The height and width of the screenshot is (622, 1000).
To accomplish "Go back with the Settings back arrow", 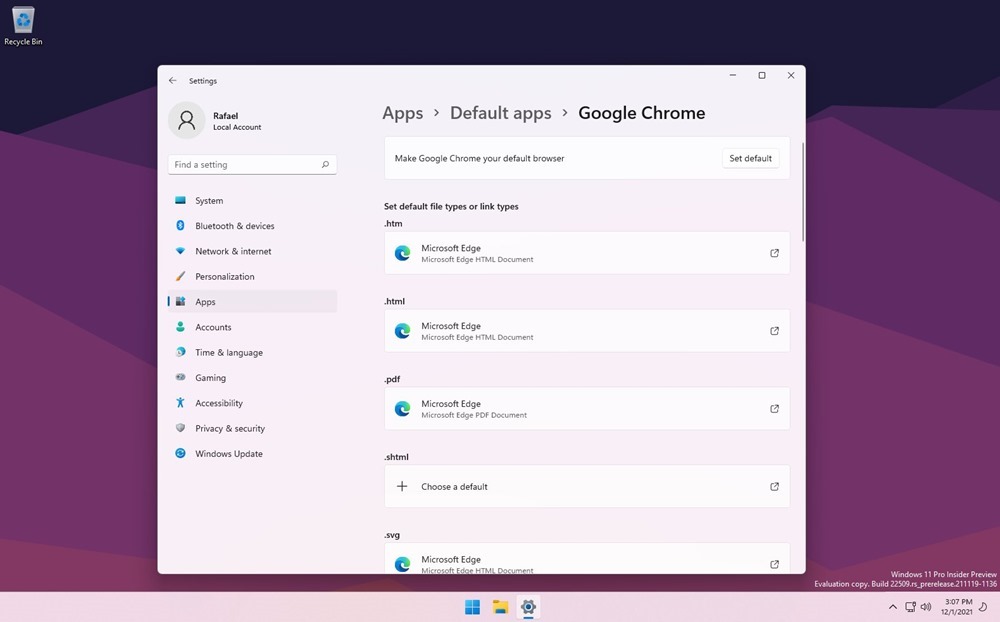I will 173,80.
